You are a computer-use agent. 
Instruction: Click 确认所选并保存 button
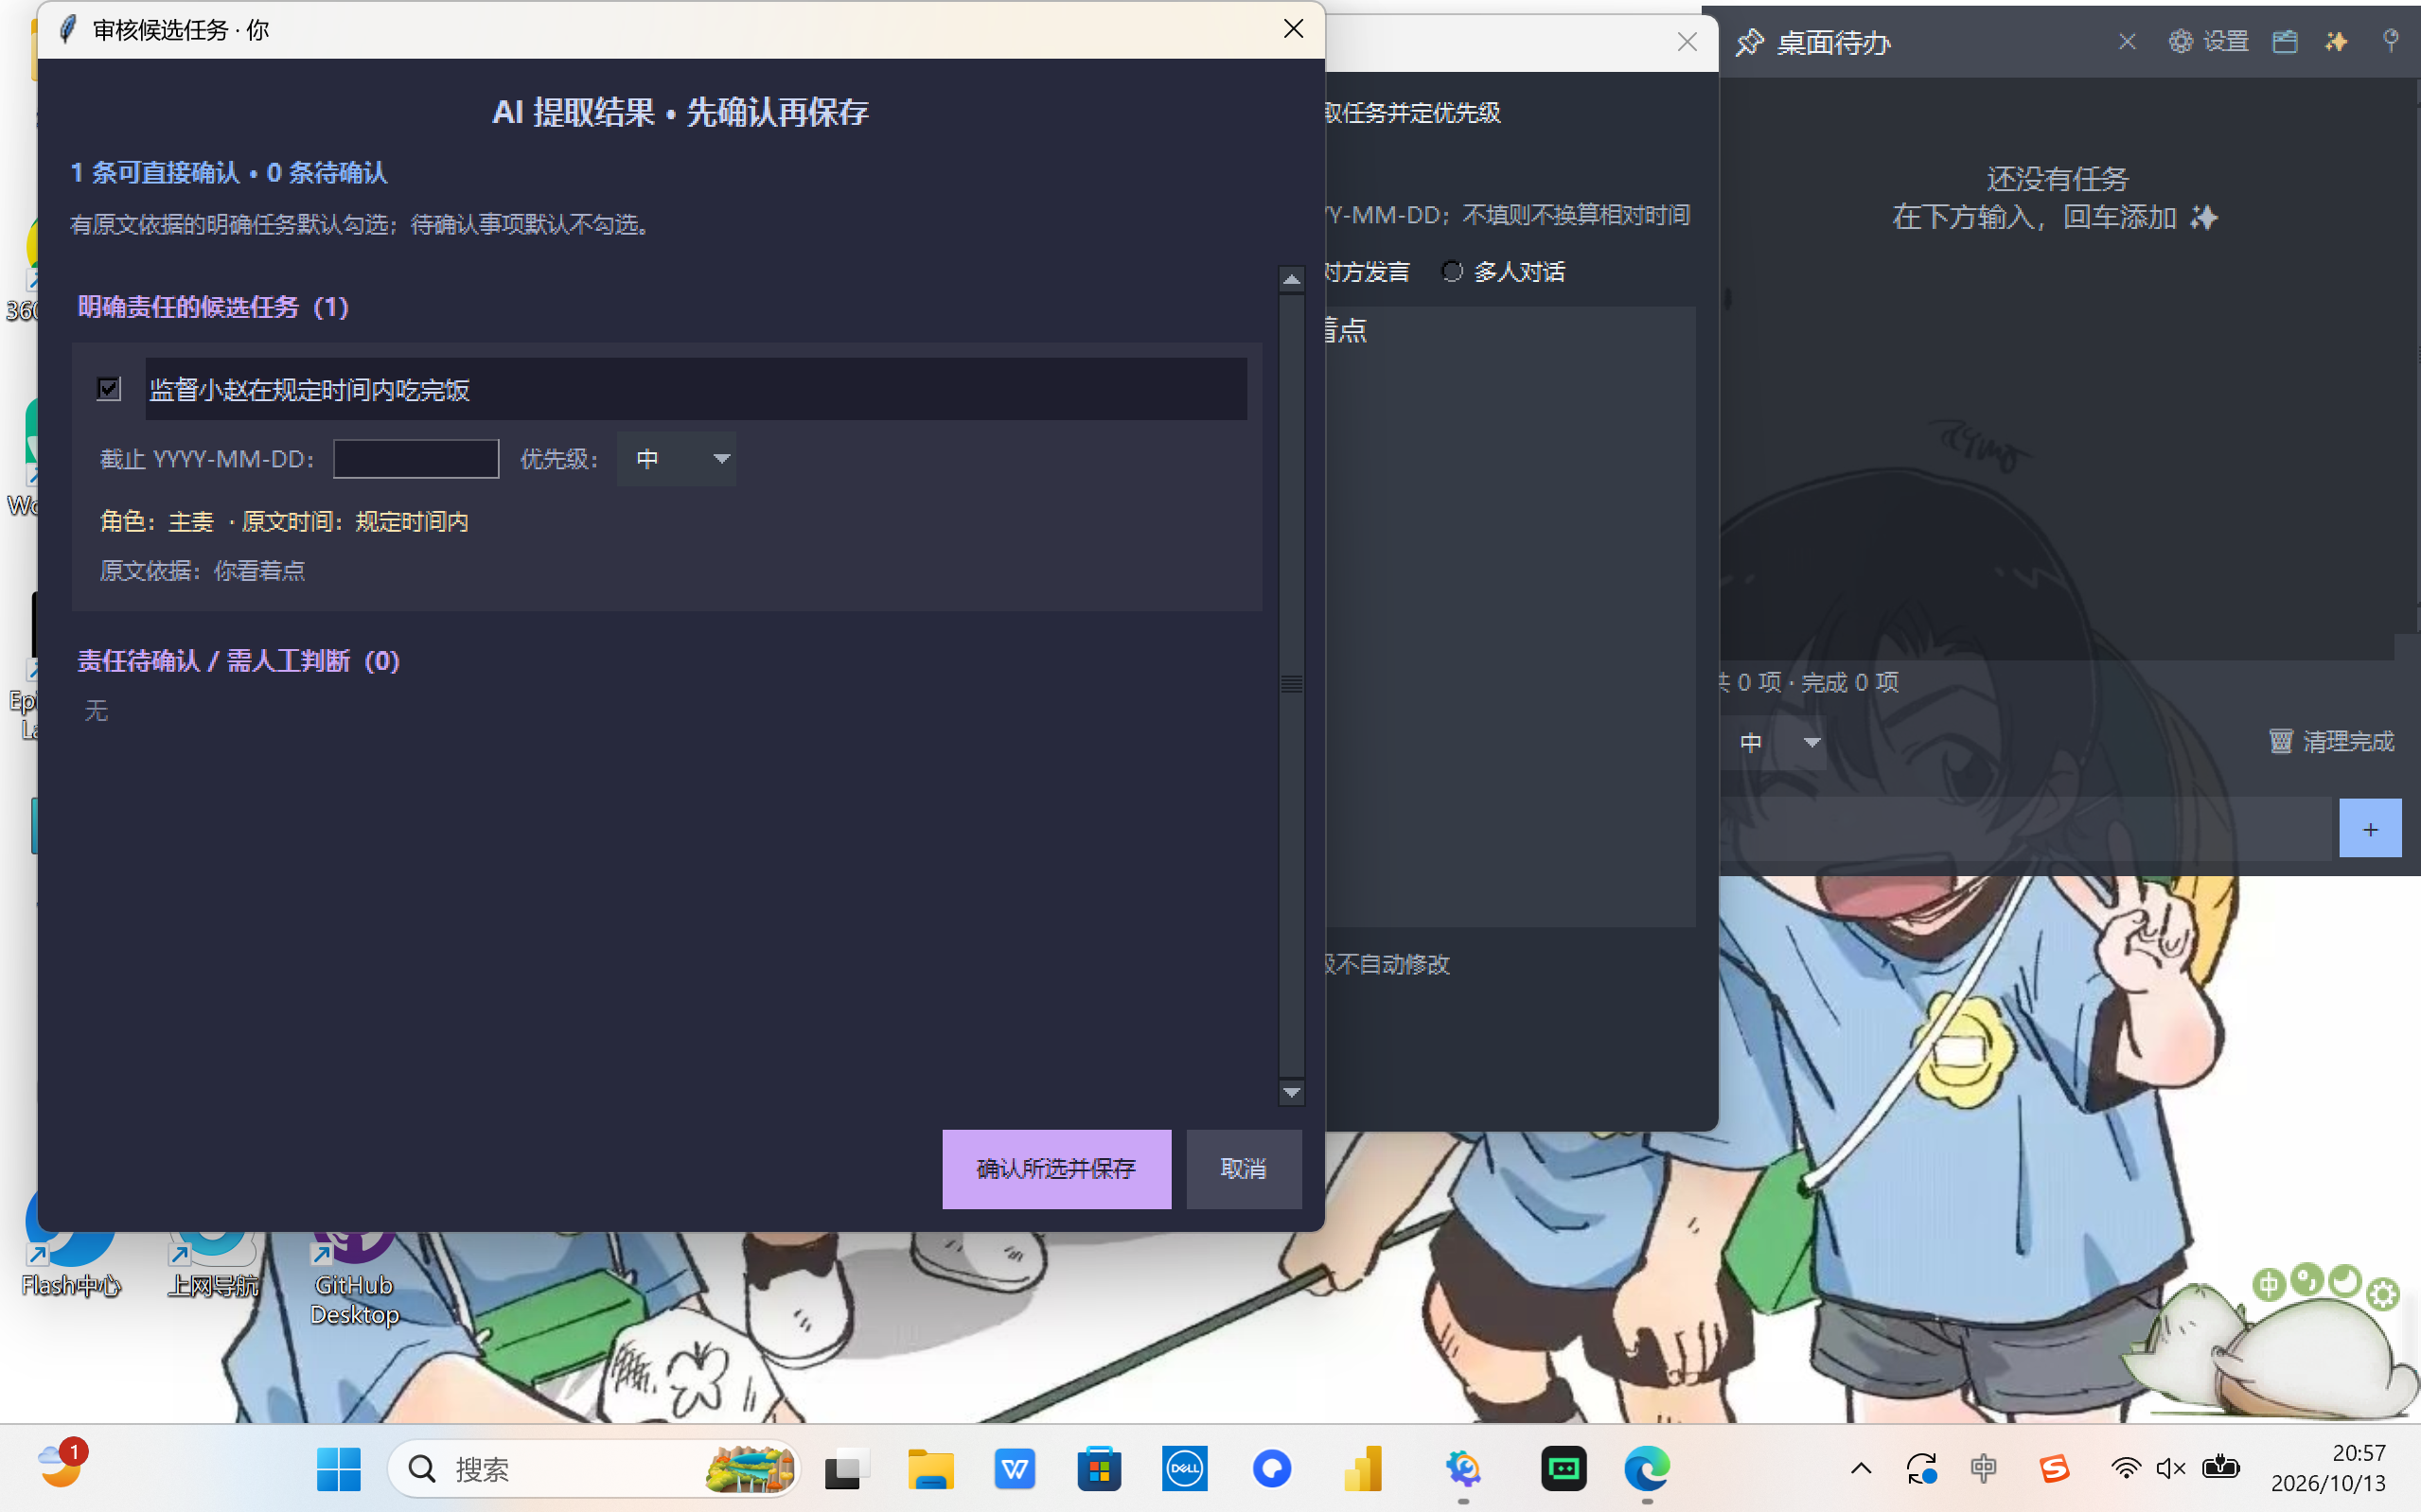coord(1056,1169)
